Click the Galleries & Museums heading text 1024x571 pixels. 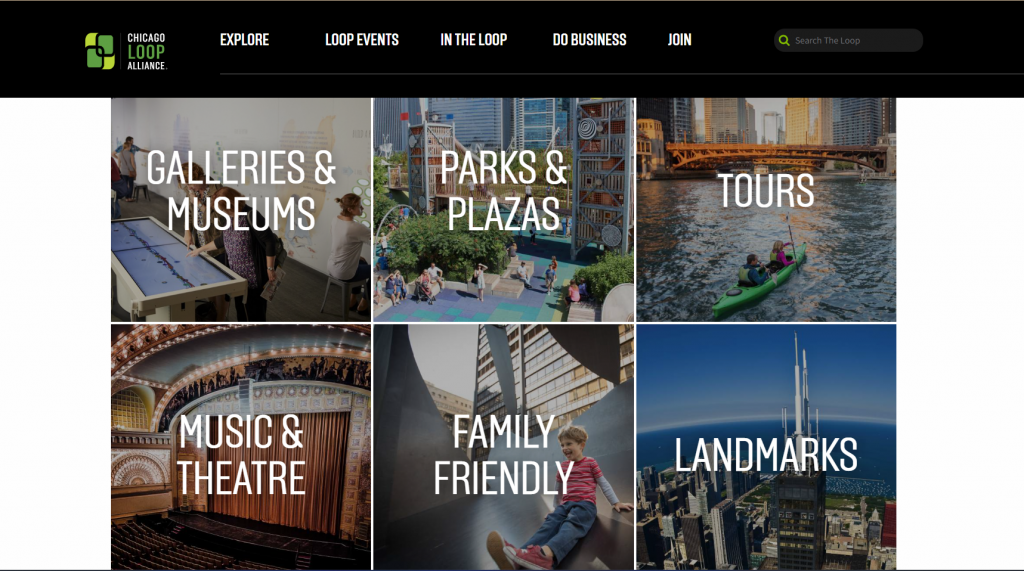(x=241, y=190)
